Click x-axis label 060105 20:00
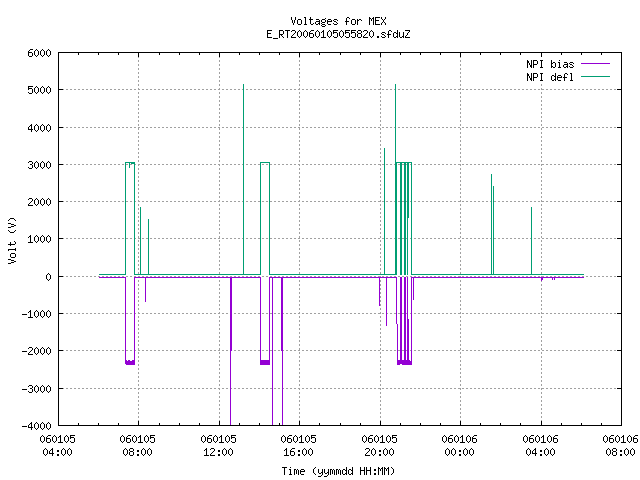Image resolution: width=640 pixels, height=480 pixels. (379, 446)
